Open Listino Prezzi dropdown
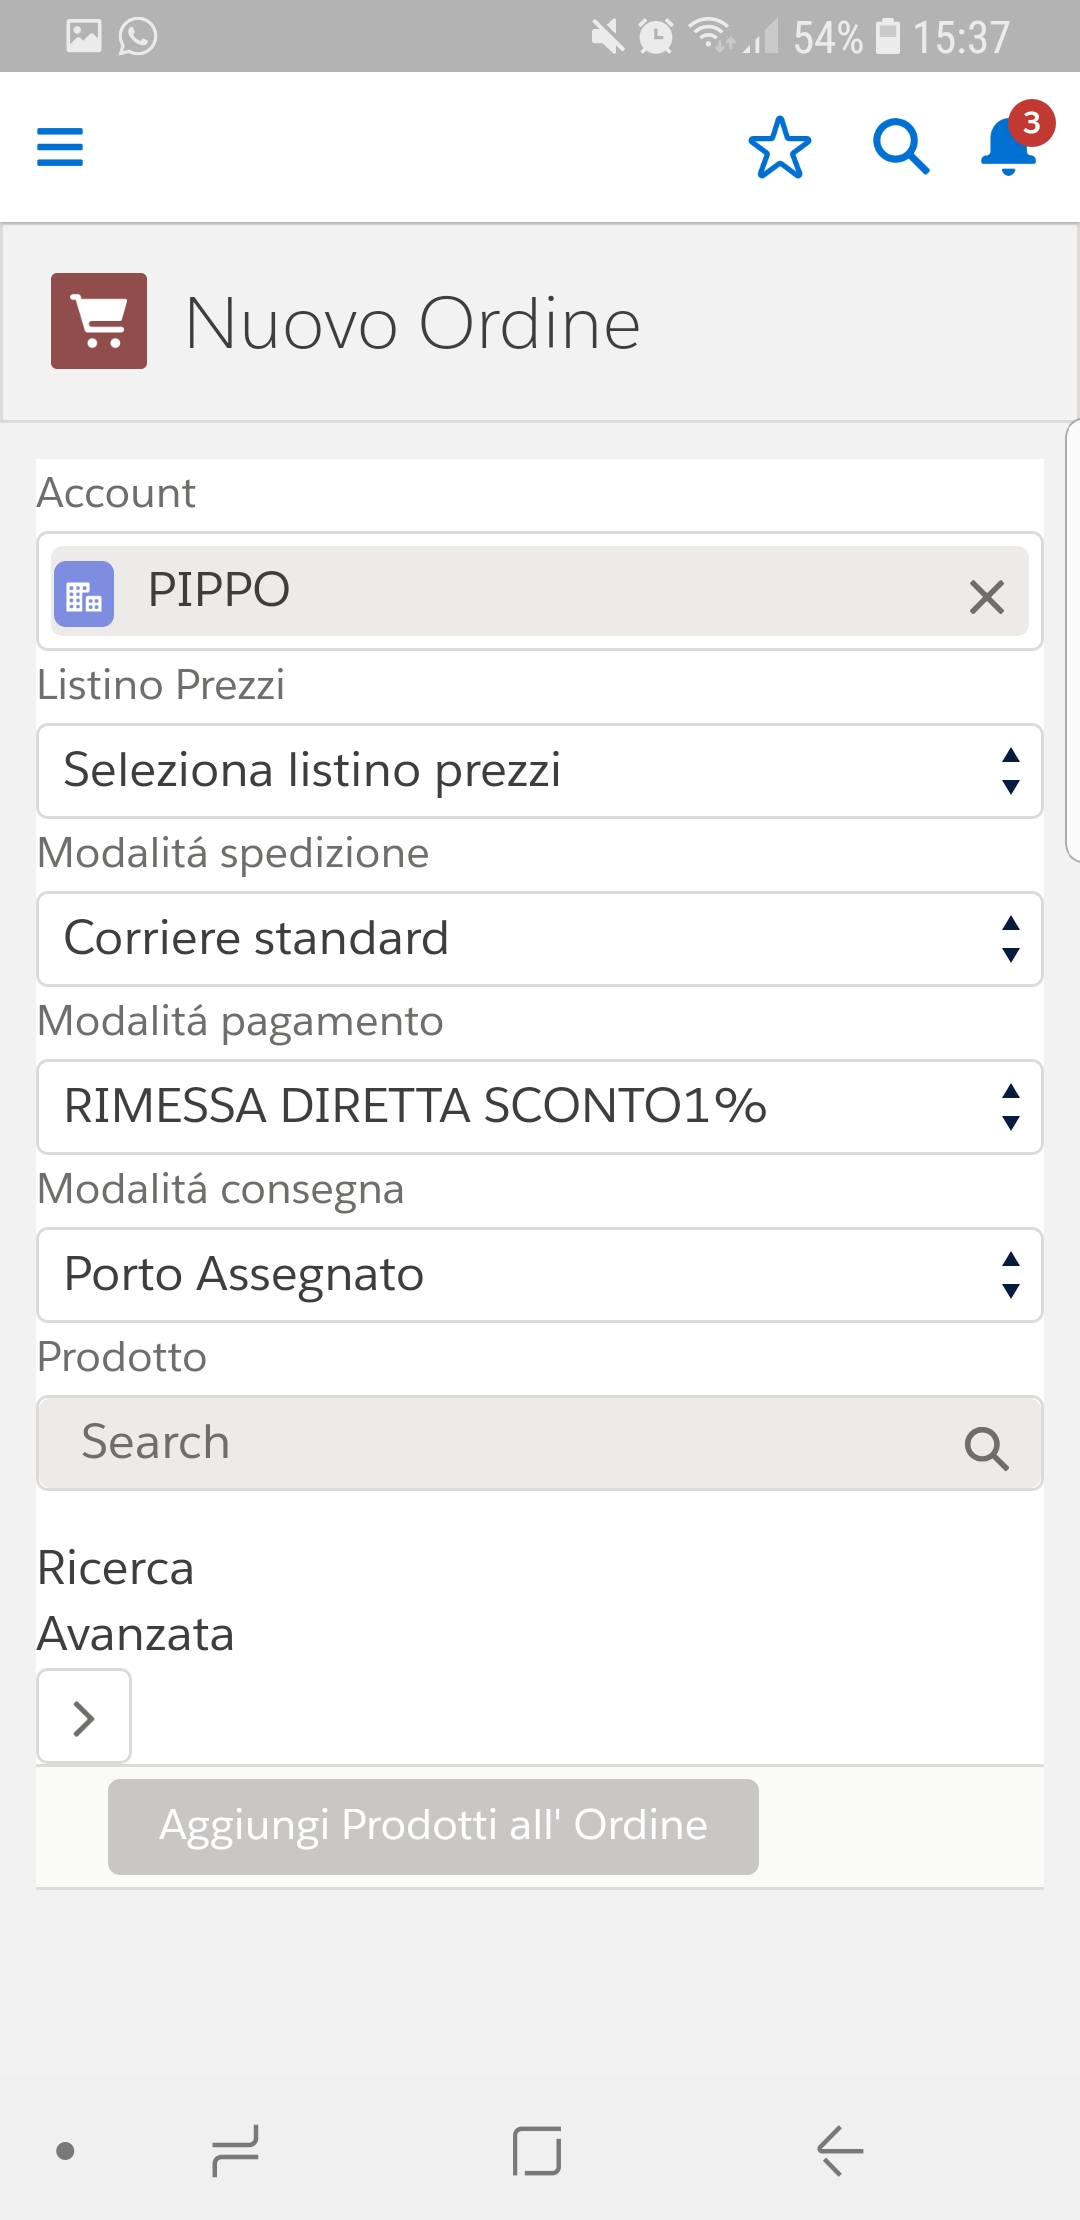1080x2220 pixels. (x=540, y=771)
